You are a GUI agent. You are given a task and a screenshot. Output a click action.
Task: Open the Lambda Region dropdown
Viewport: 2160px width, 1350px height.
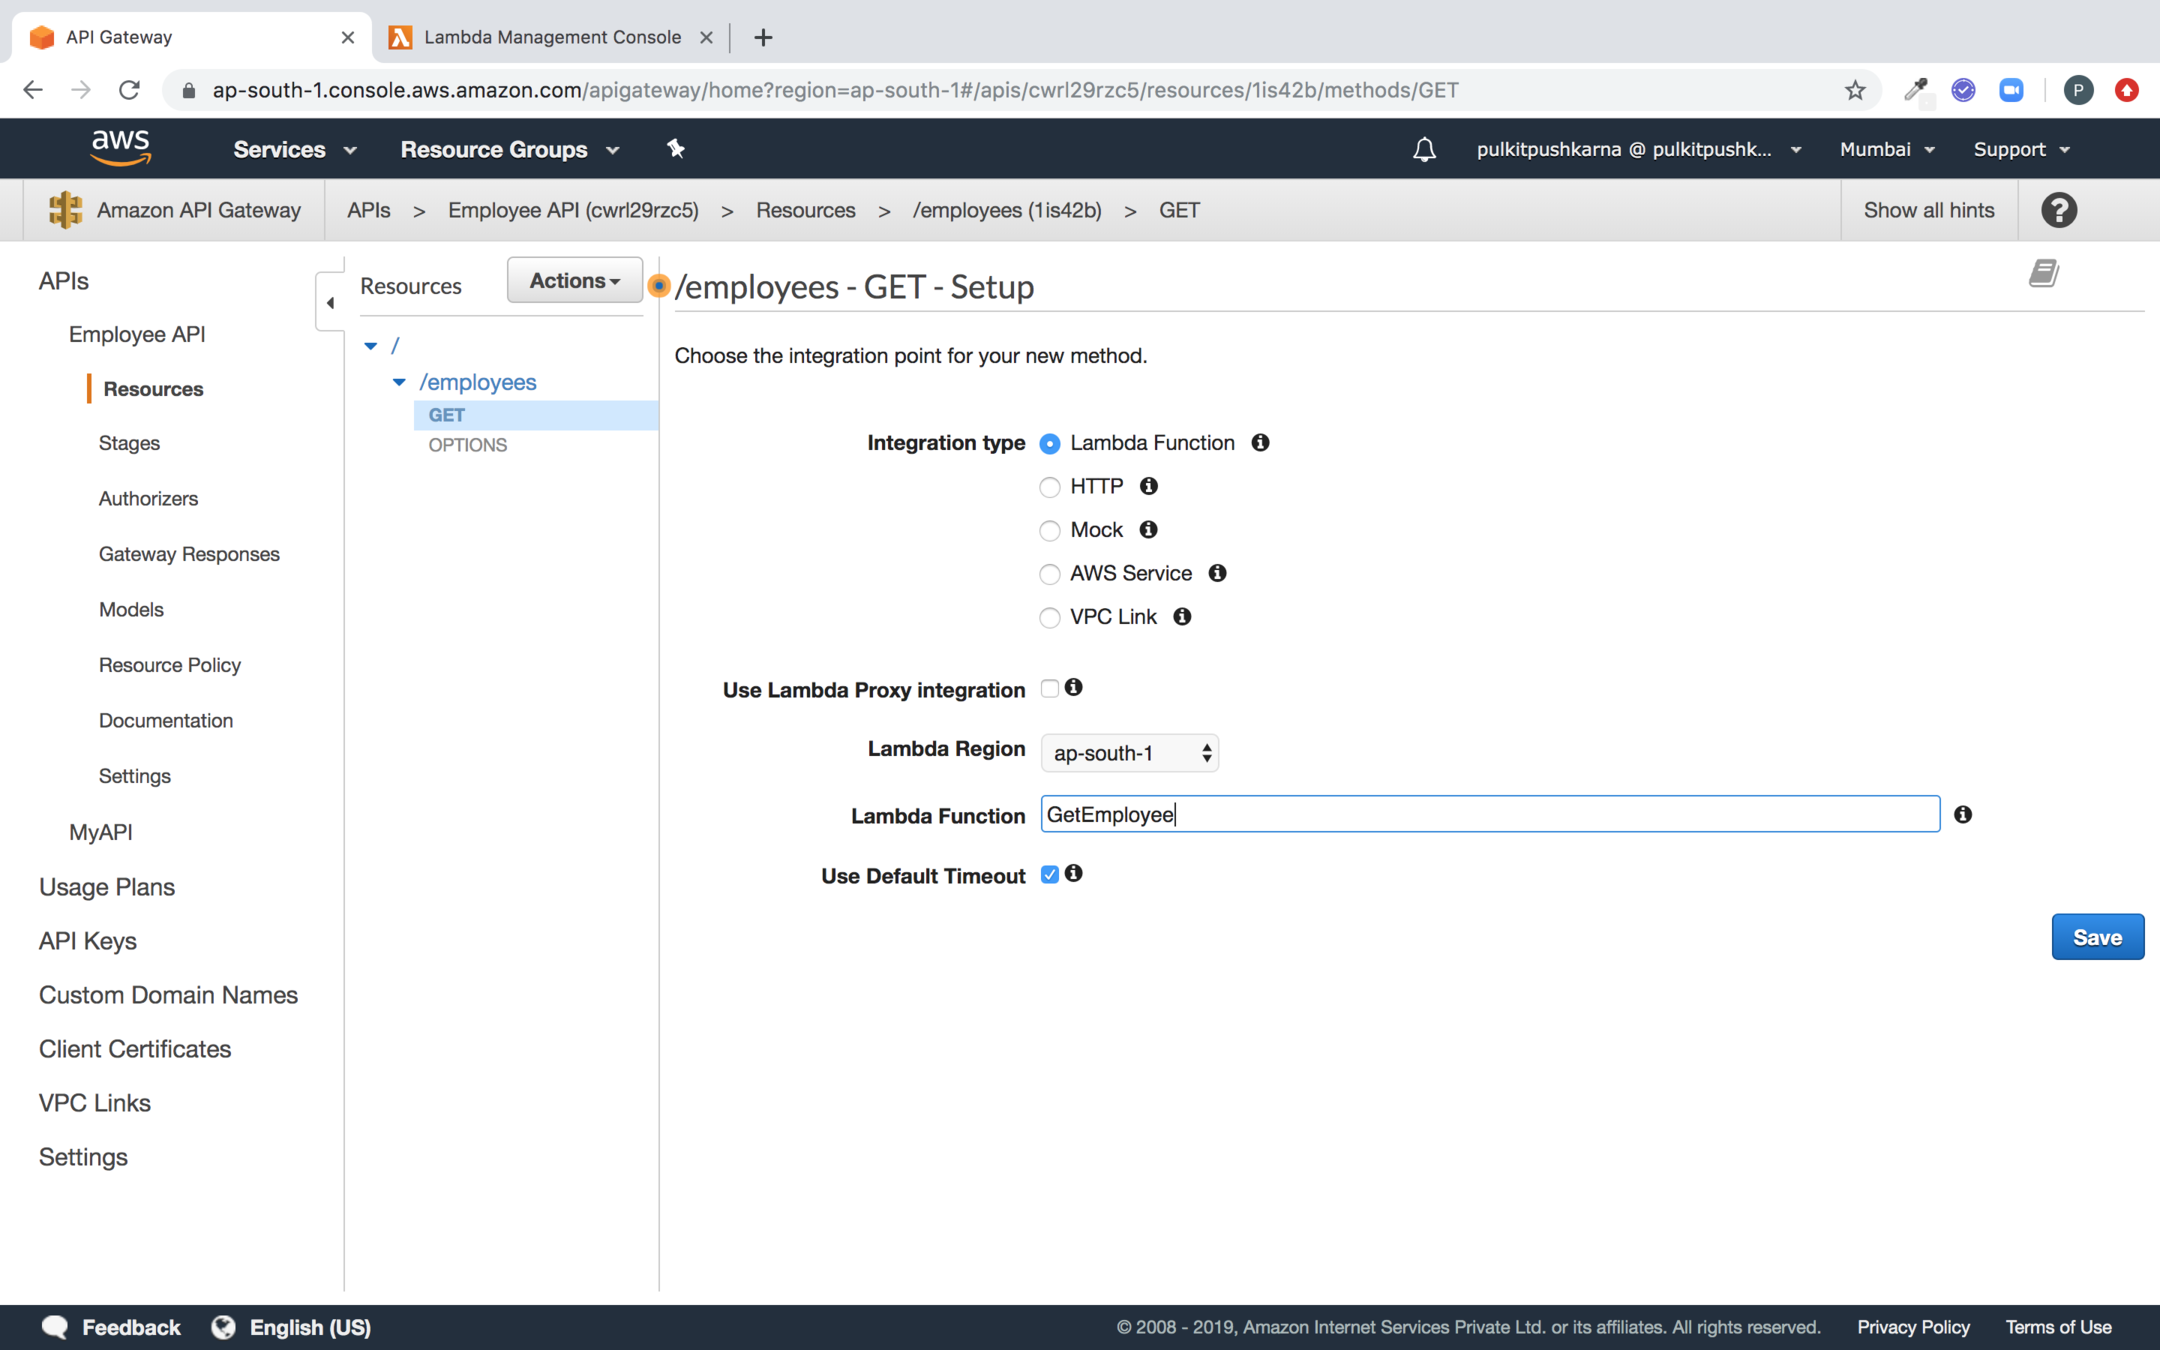point(1129,753)
